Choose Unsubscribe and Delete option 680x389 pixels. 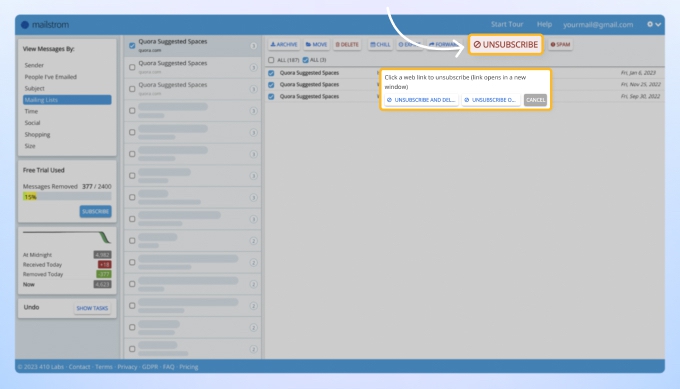point(421,100)
